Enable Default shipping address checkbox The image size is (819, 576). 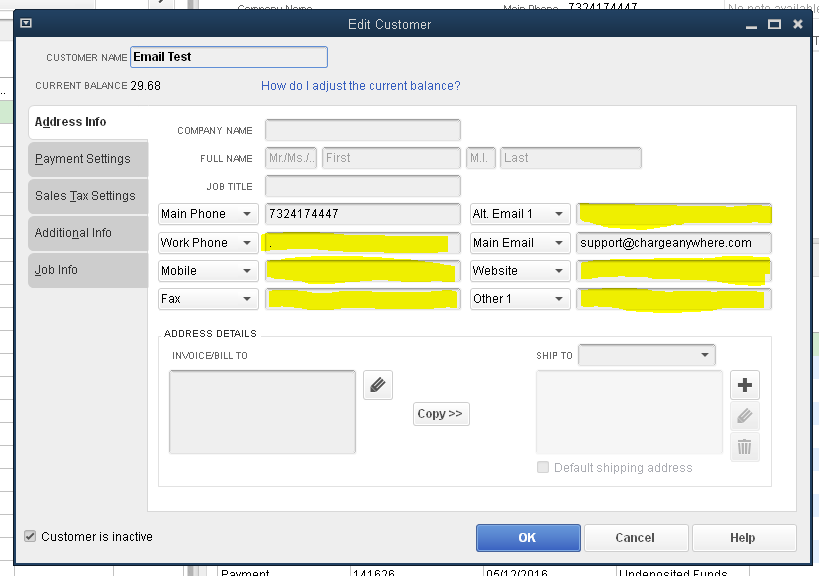(543, 467)
